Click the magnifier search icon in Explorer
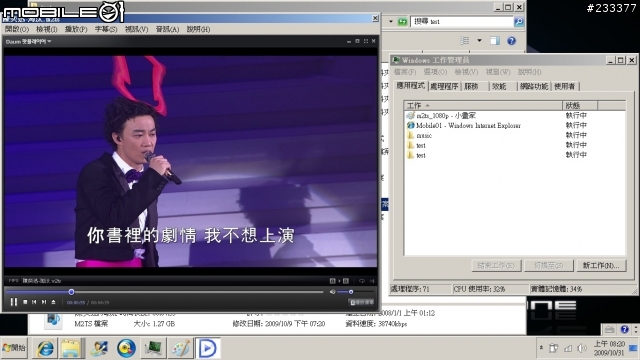640x360 pixels. point(519,21)
